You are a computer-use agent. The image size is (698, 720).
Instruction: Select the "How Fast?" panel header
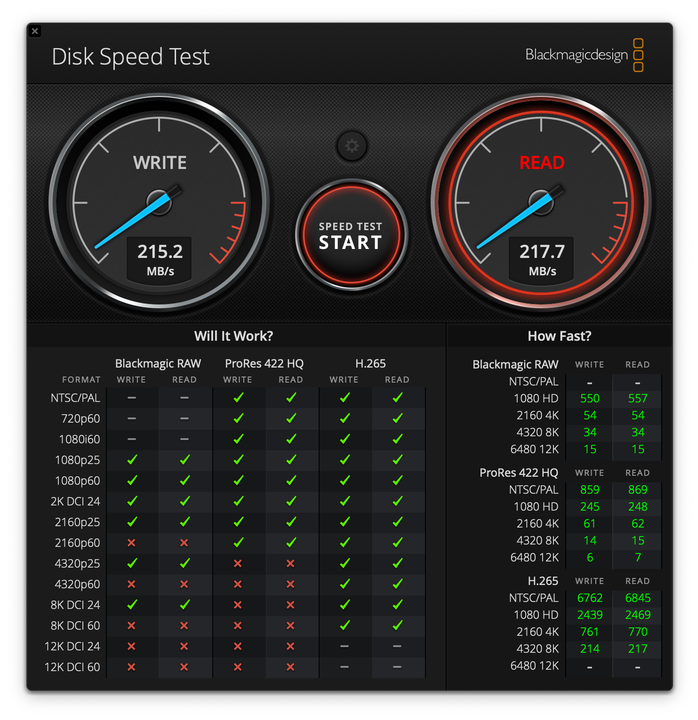559,336
